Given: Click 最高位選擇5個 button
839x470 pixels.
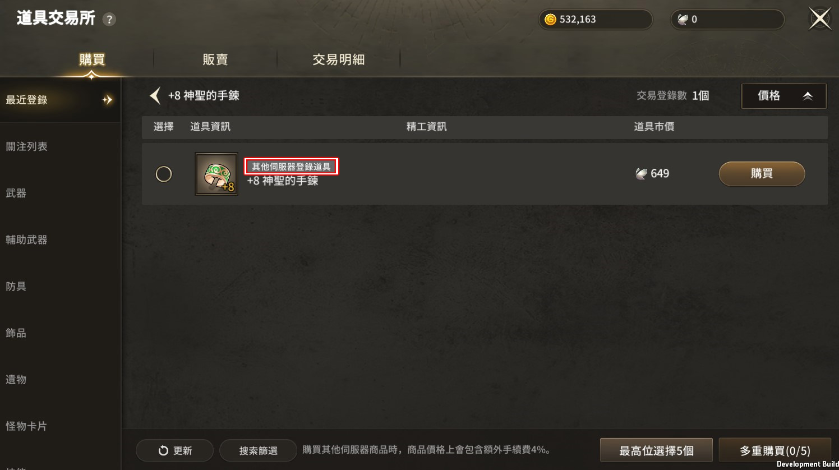Looking at the screenshot, I should (x=656, y=450).
